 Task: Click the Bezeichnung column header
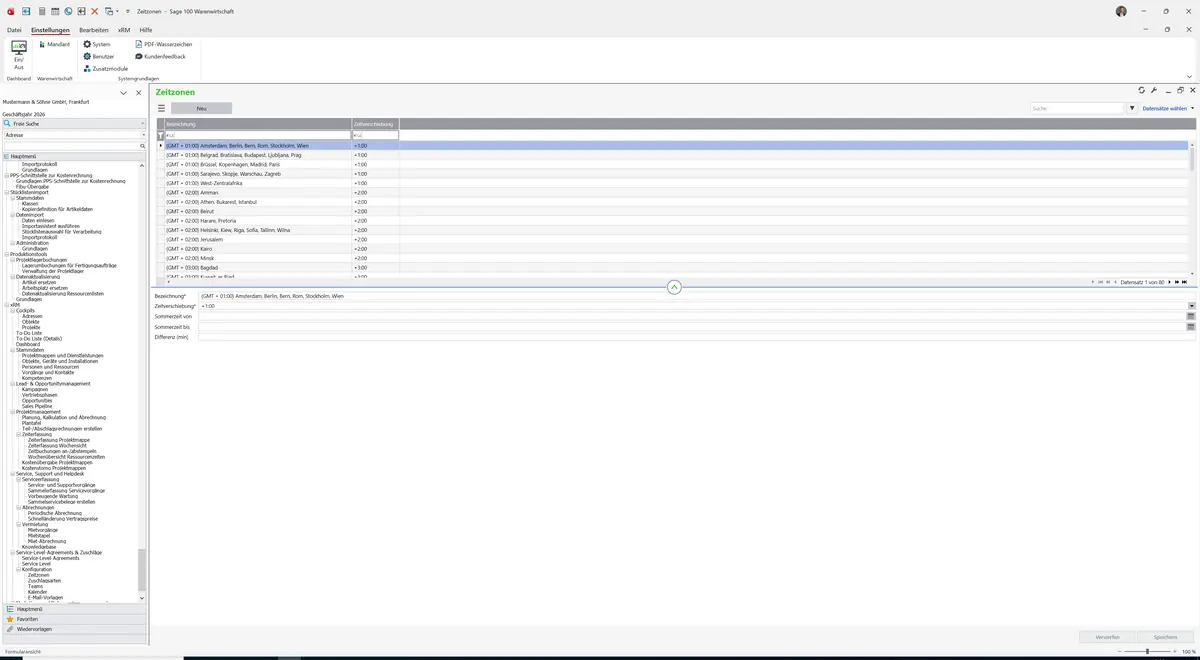(x=258, y=124)
